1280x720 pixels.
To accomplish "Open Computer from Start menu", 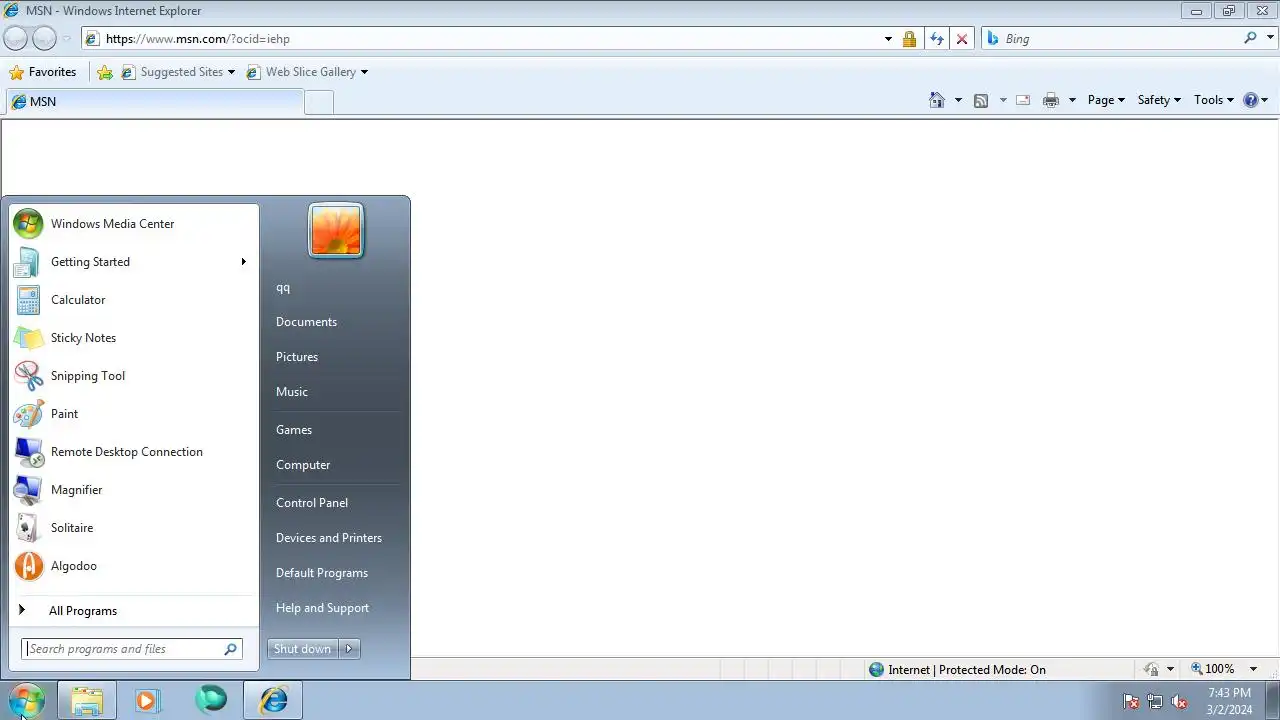I will coord(303,465).
